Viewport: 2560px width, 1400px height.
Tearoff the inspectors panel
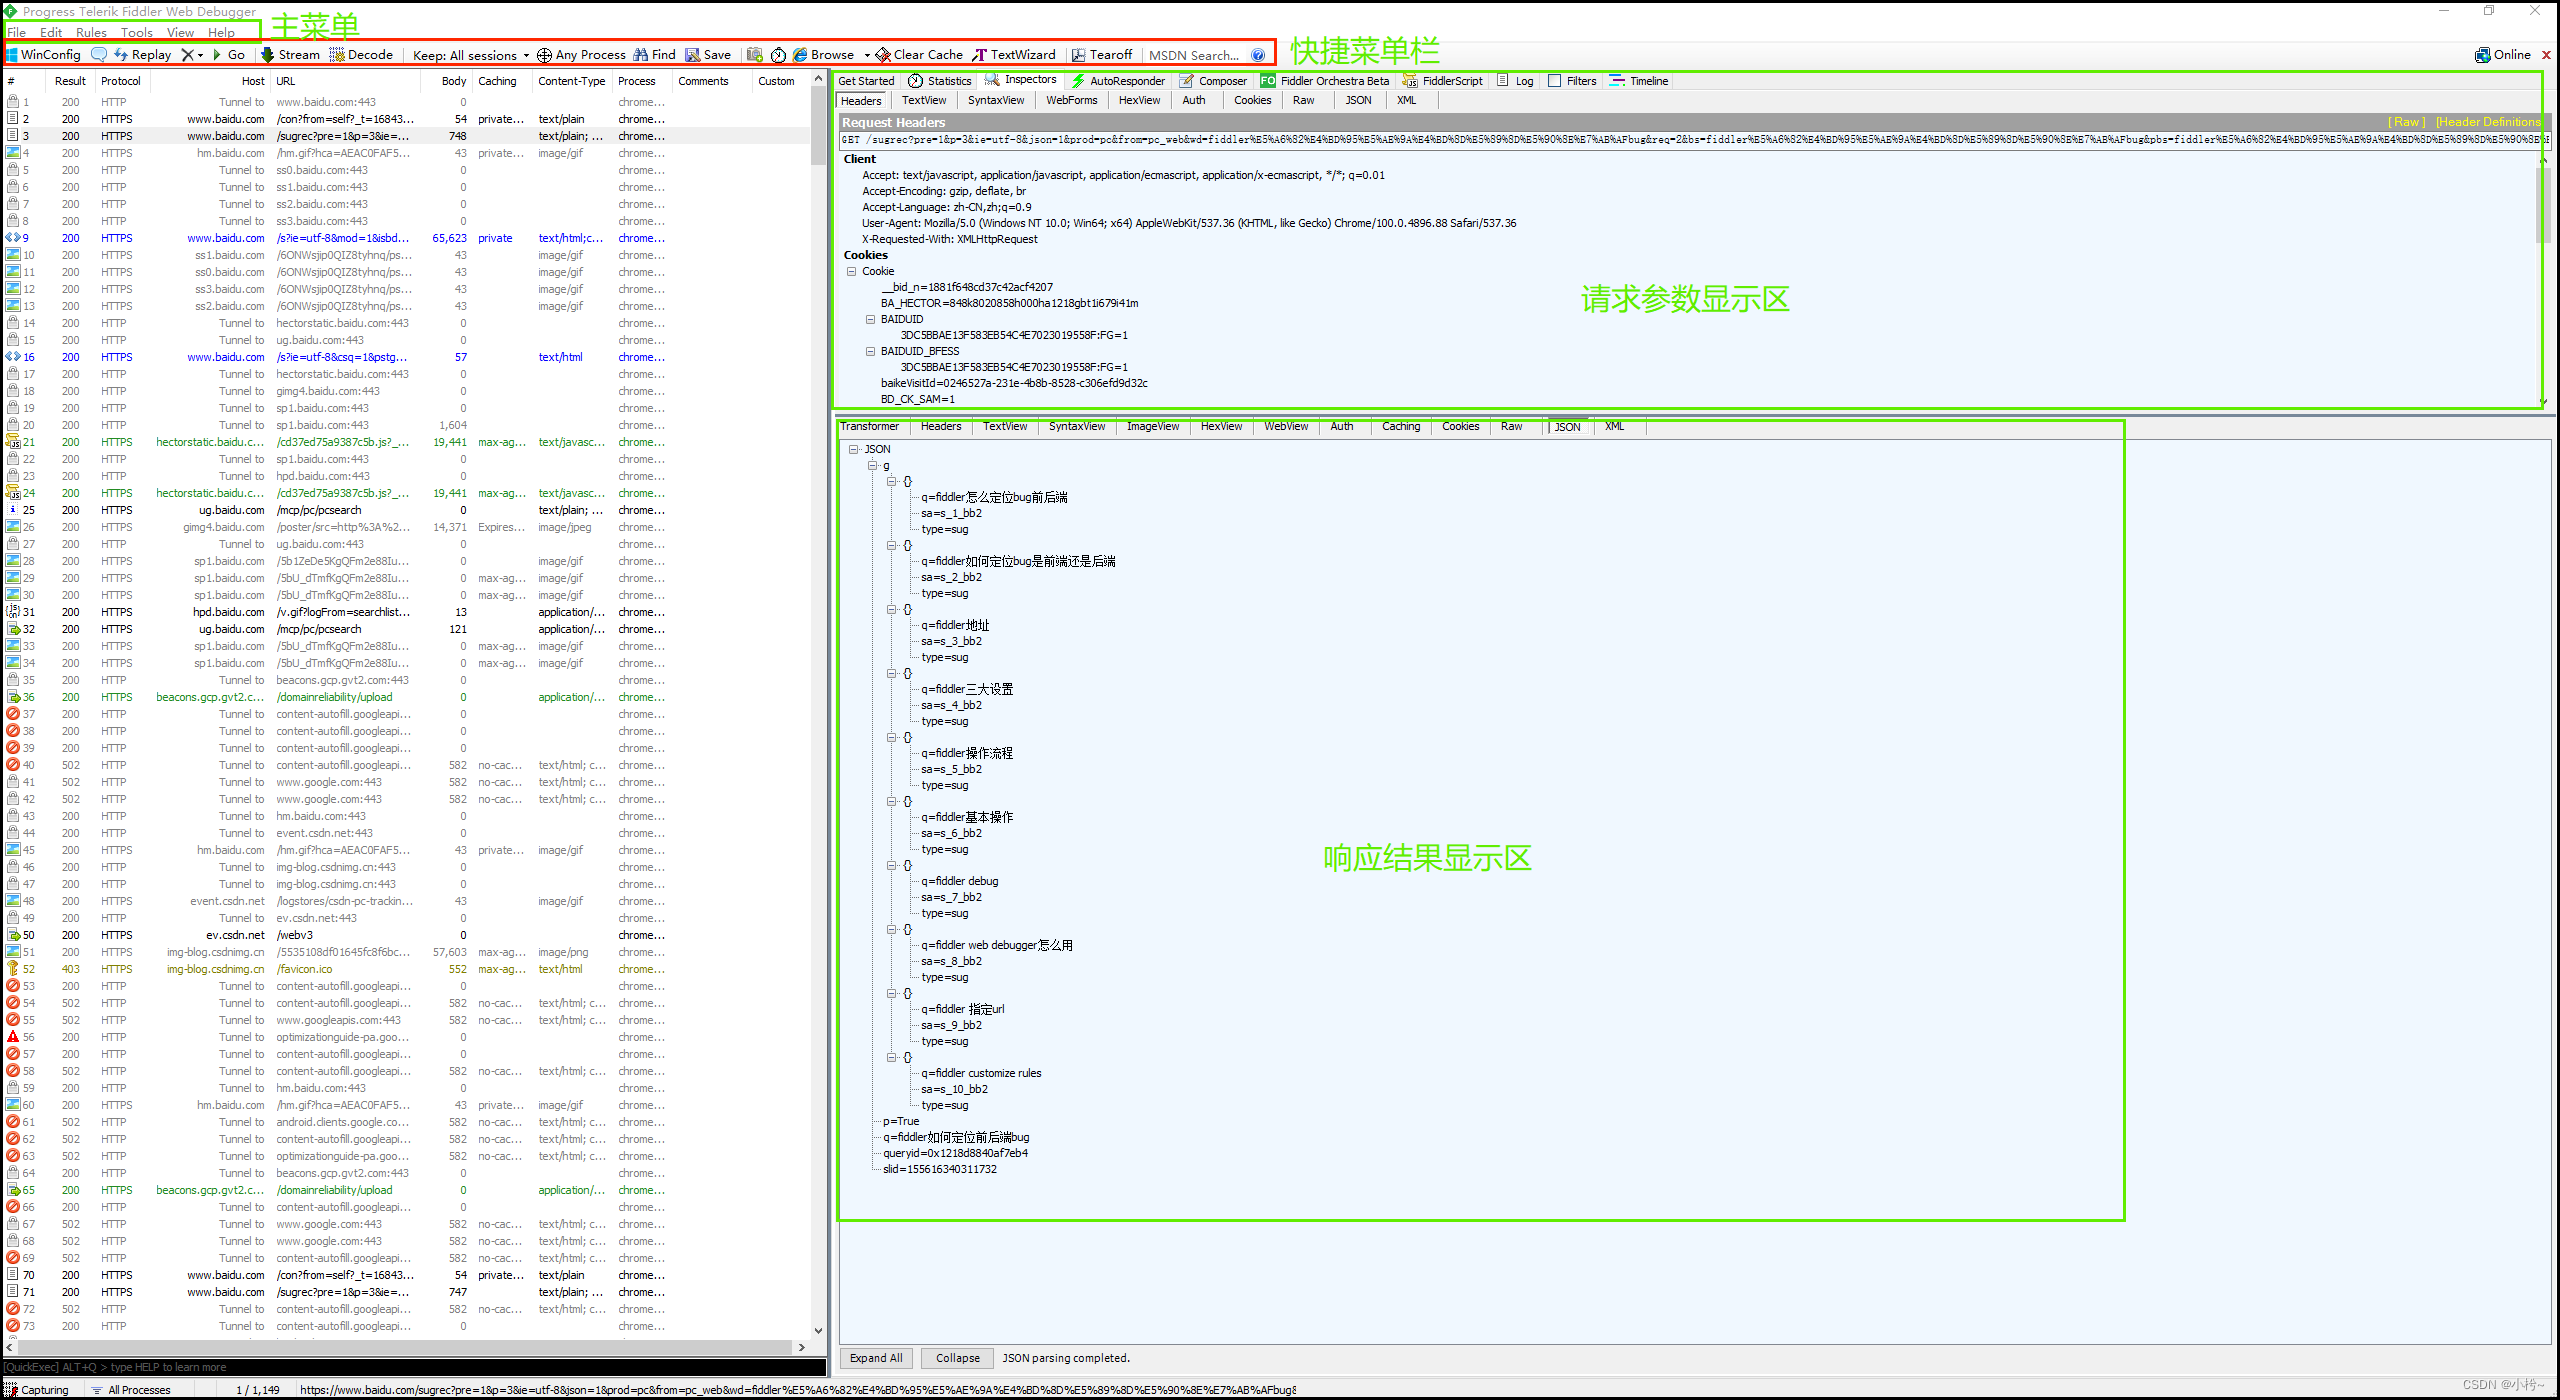1102,55
